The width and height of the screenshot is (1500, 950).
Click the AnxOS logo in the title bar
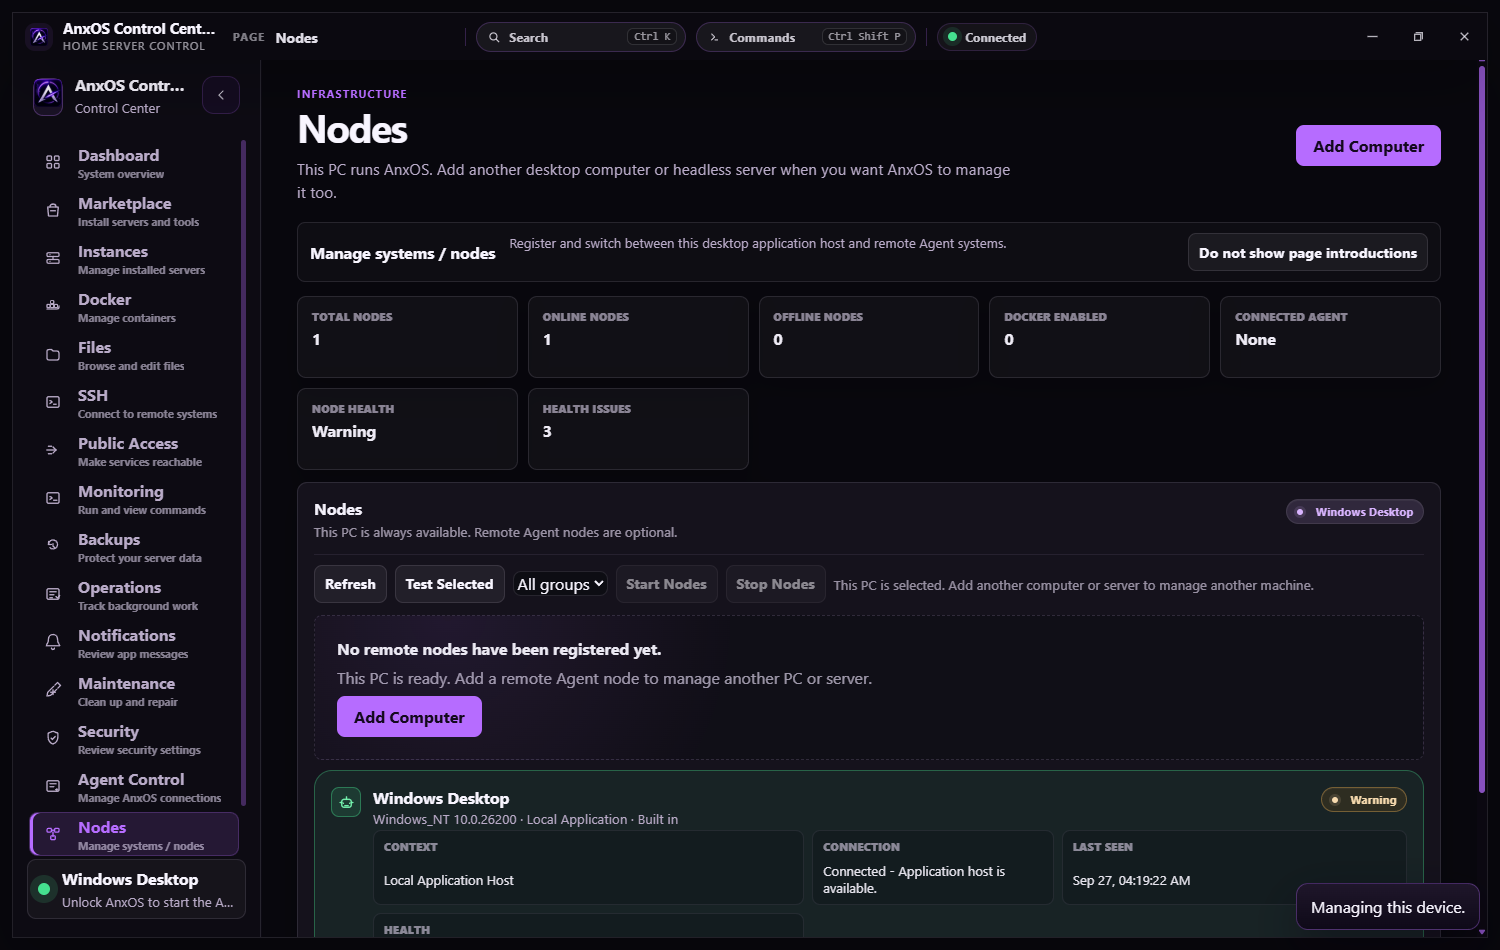(x=39, y=37)
